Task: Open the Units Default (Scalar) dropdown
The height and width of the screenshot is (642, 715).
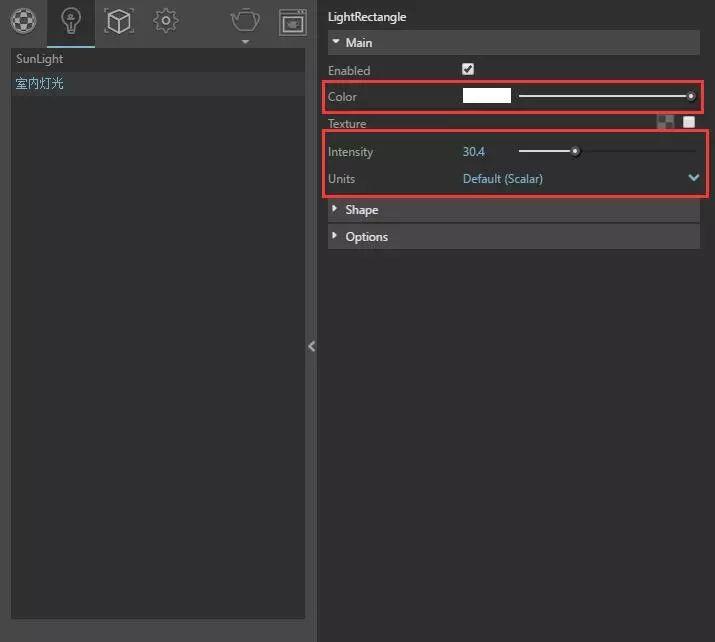Action: (x=581, y=178)
